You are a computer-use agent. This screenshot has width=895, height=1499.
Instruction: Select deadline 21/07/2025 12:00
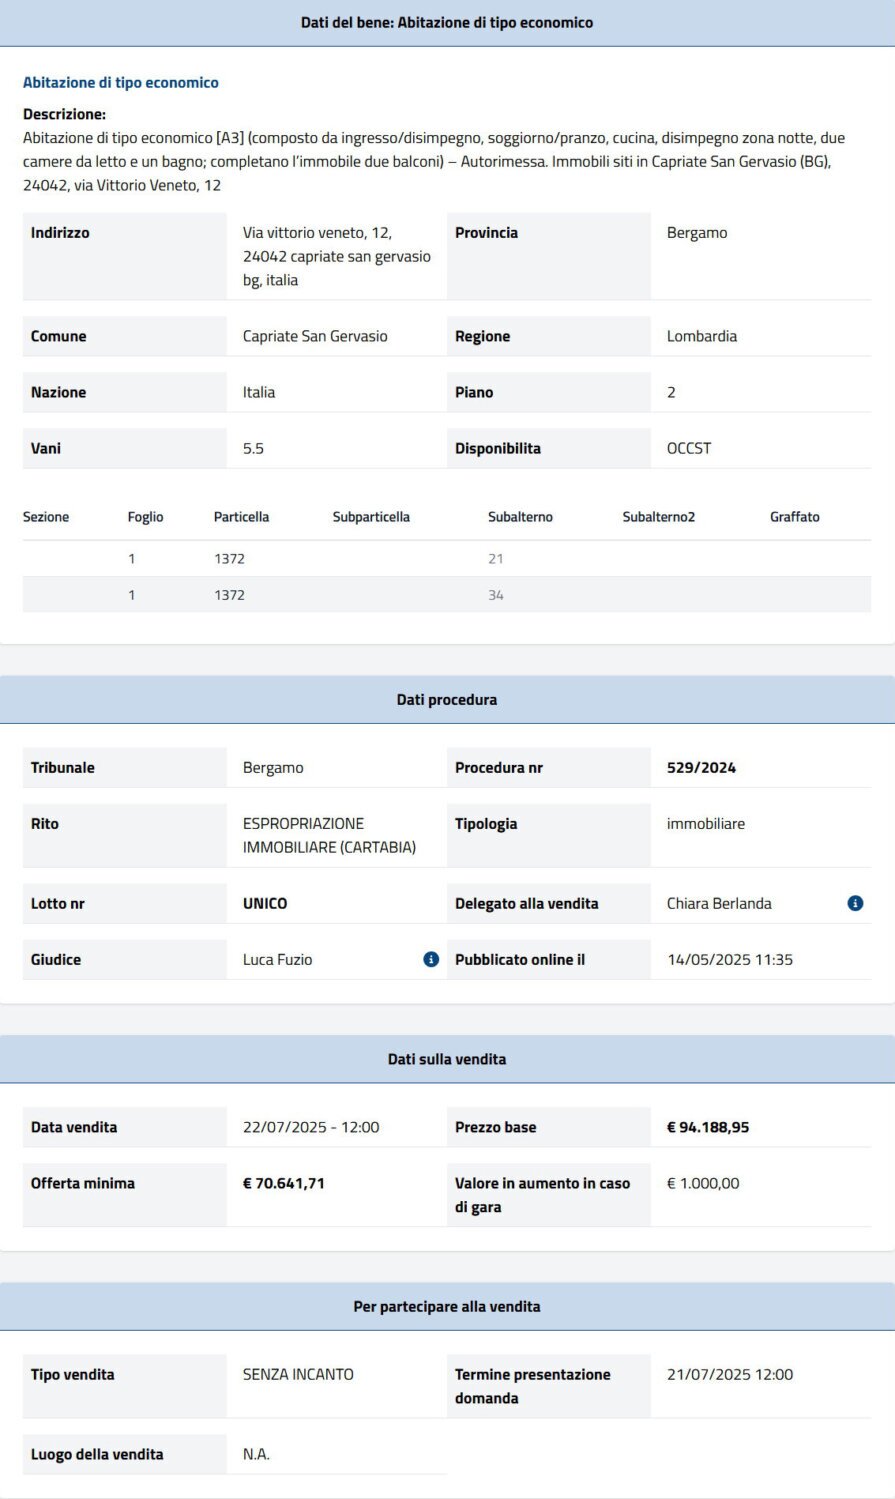[730, 1374]
